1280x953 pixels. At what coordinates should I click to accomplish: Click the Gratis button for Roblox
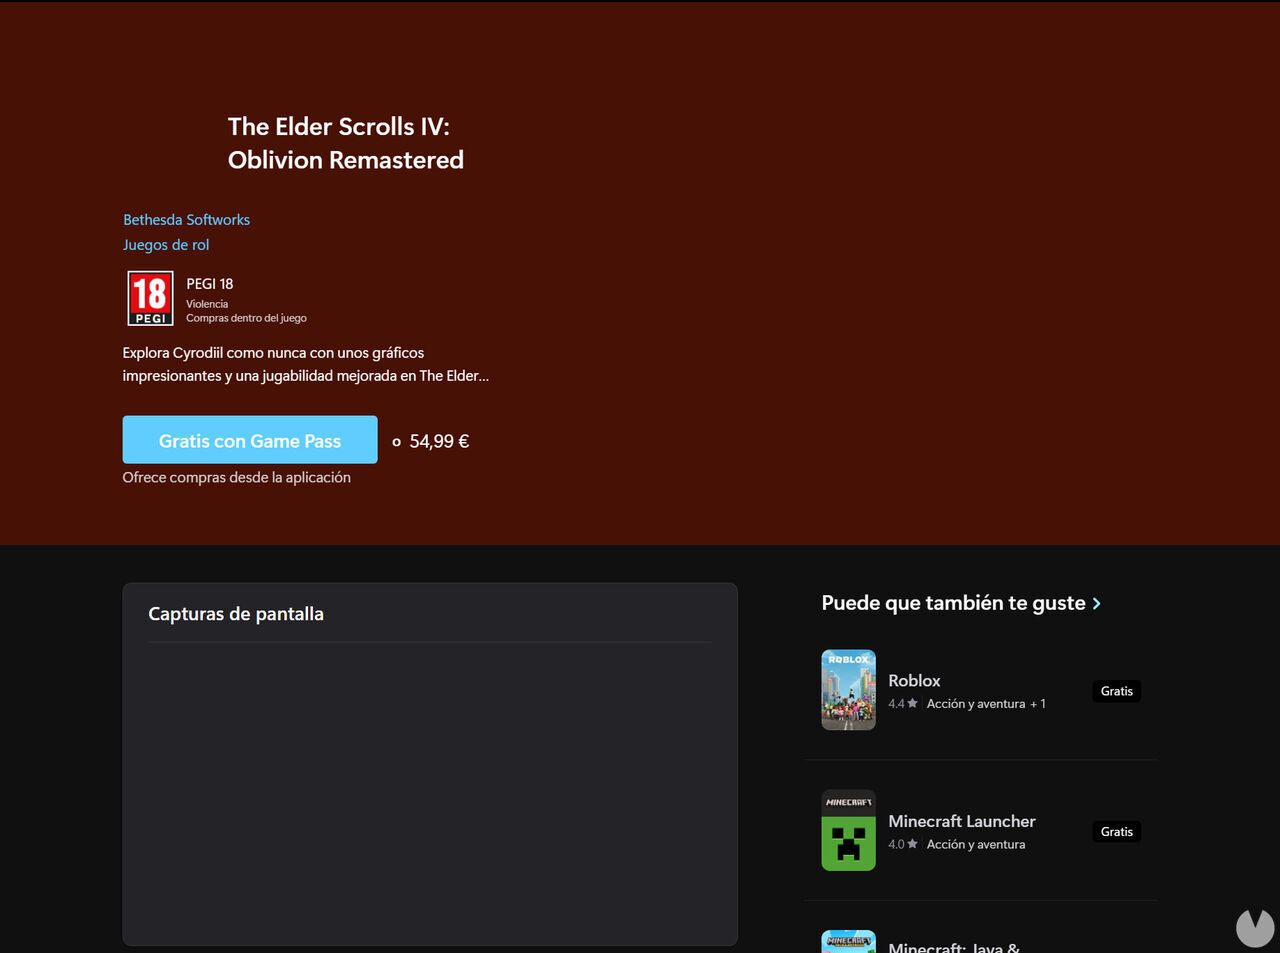click(x=1117, y=691)
